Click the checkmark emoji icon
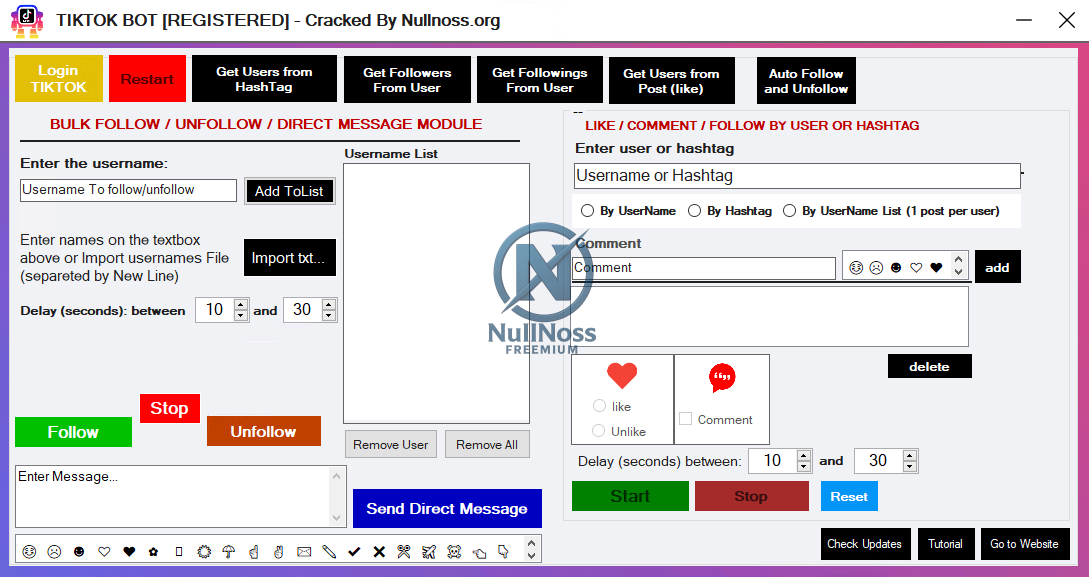1089x577 pixels. (x=354, y=550)
